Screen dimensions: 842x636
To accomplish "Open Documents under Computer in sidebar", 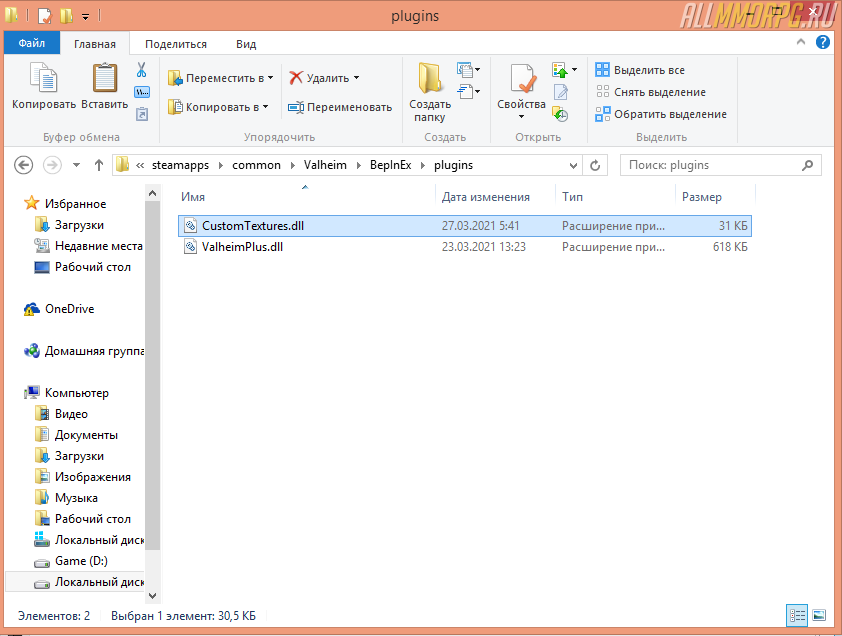I will tap(76, 435).
